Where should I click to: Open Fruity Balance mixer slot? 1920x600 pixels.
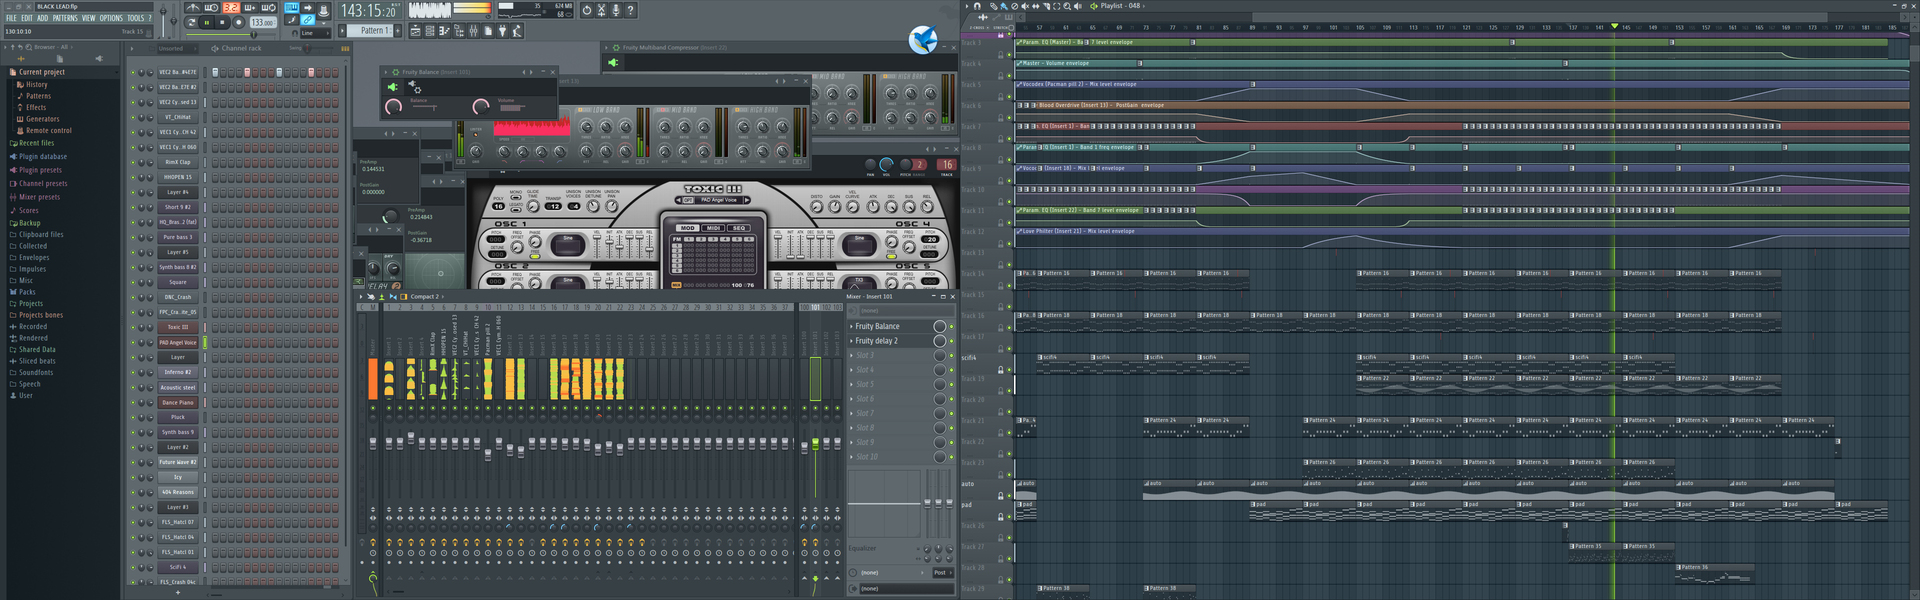click(890, 326)
